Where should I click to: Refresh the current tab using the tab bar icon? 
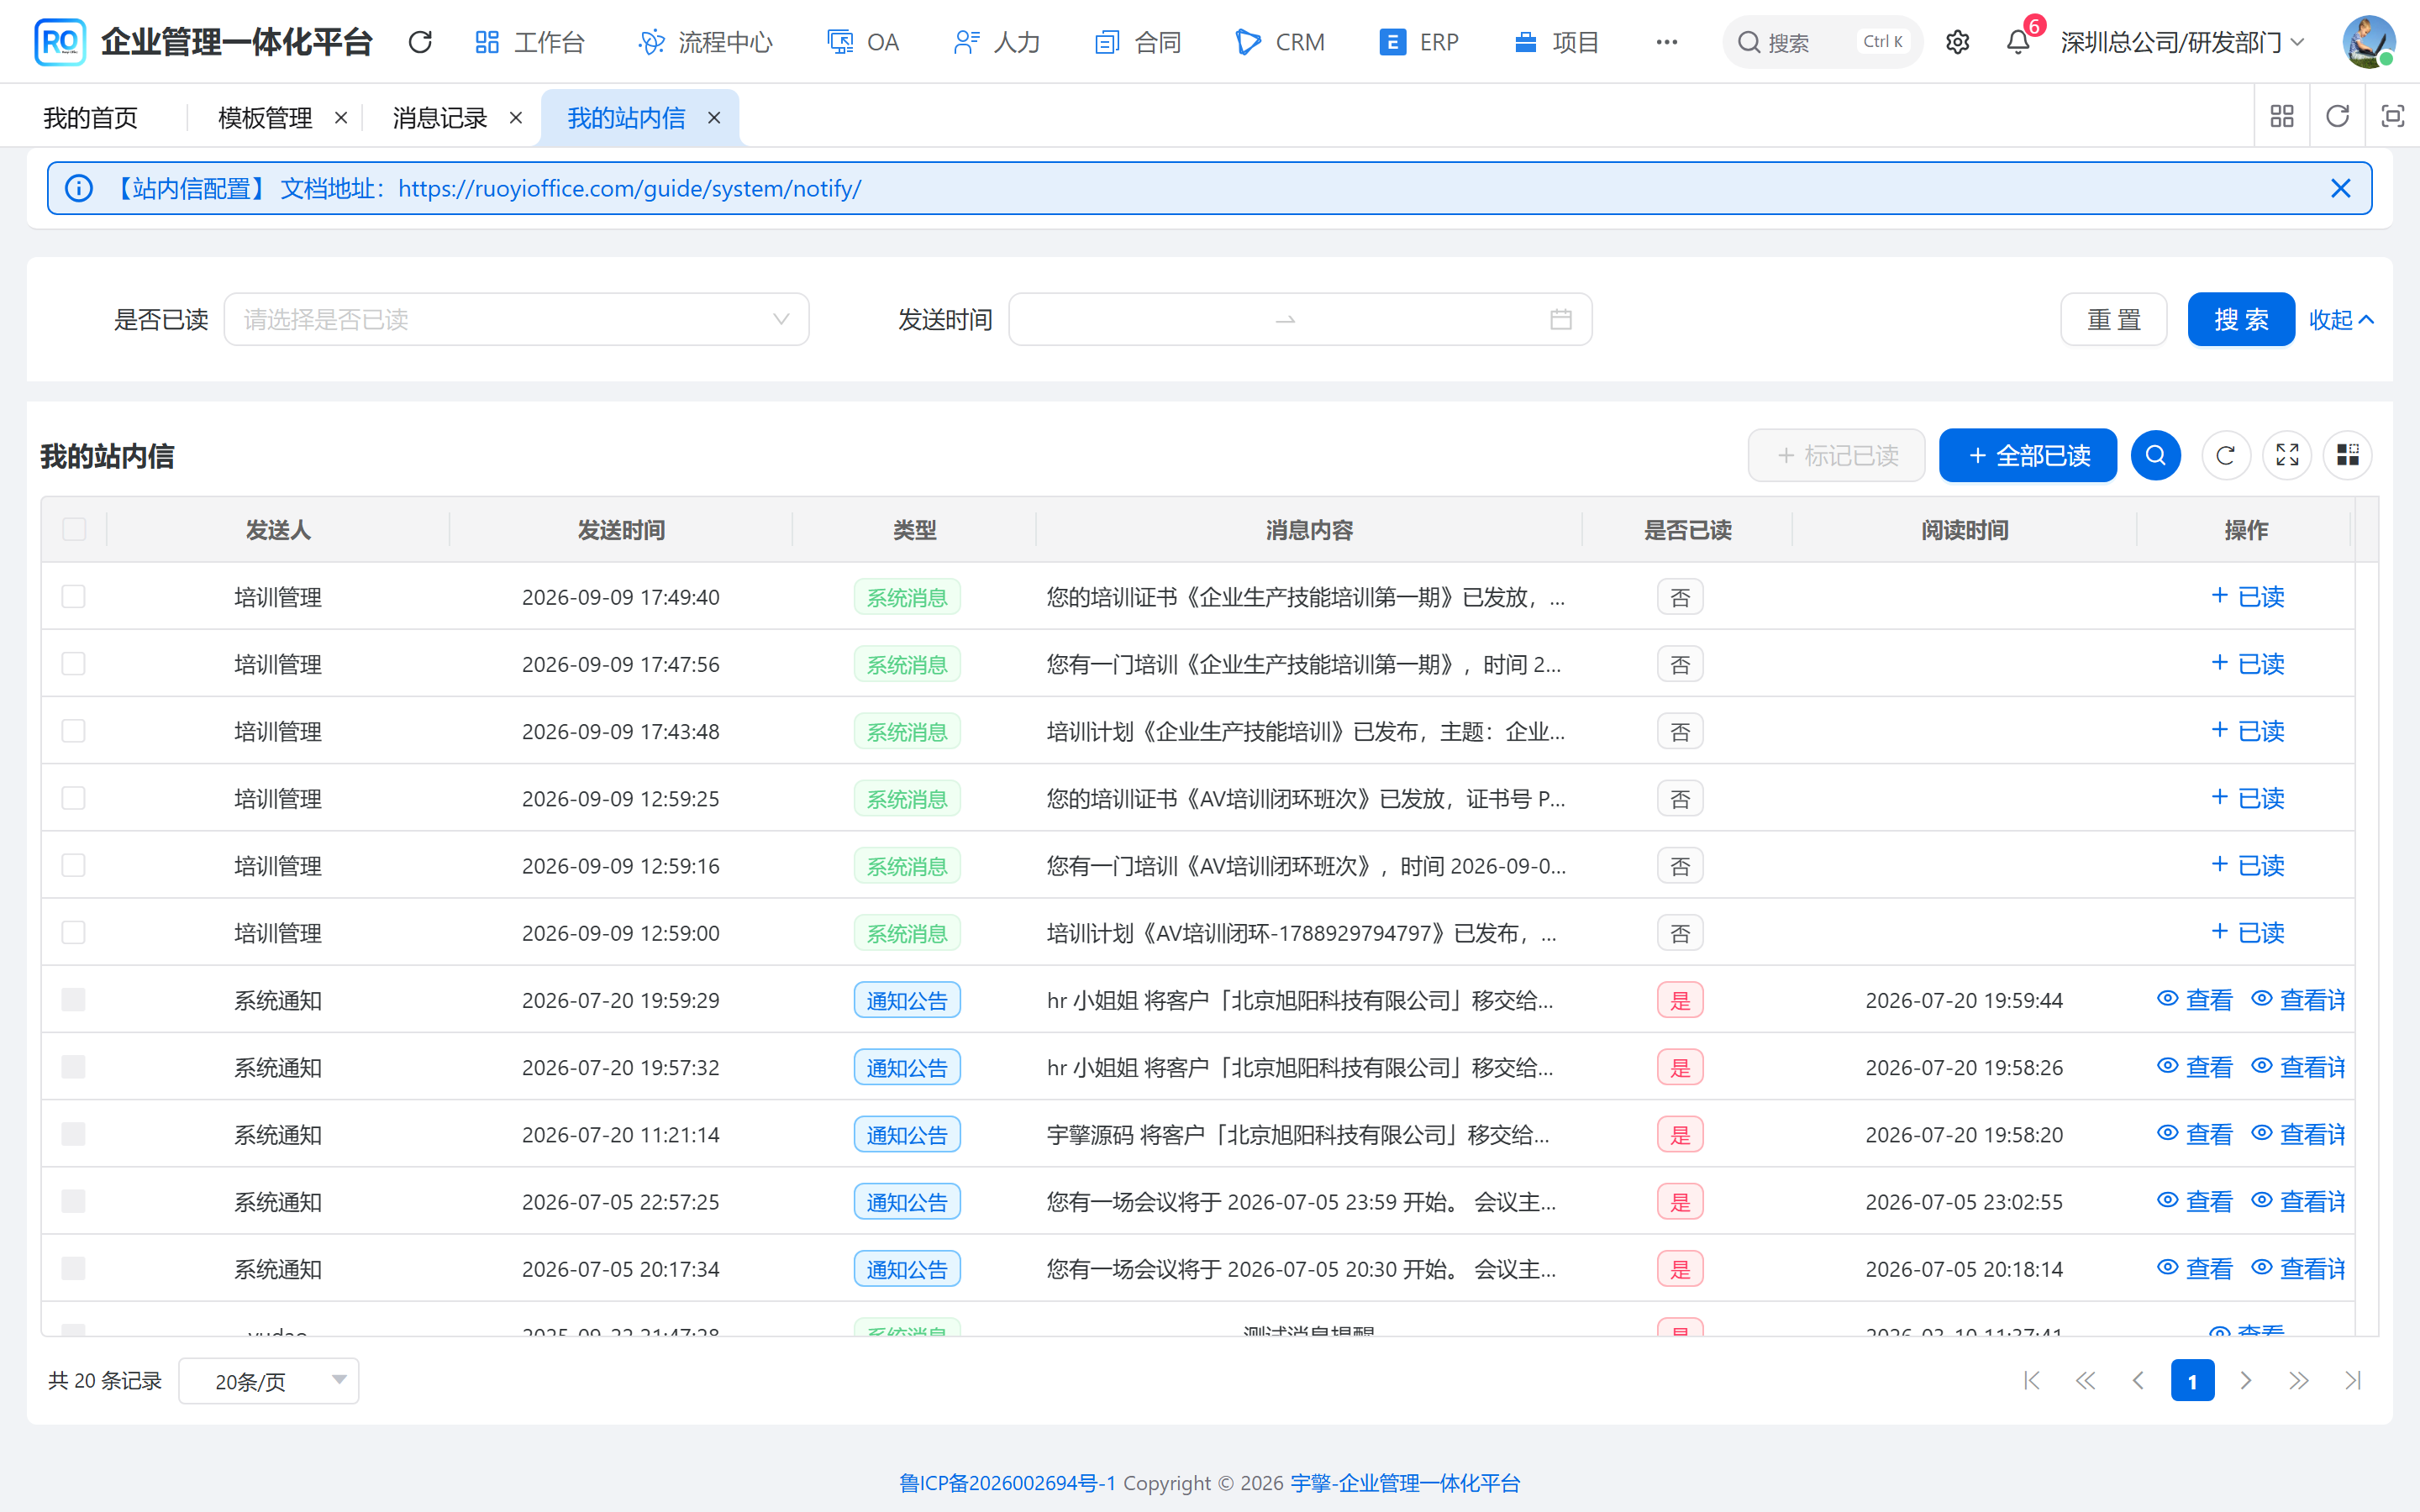click(x=2337, y=117)
